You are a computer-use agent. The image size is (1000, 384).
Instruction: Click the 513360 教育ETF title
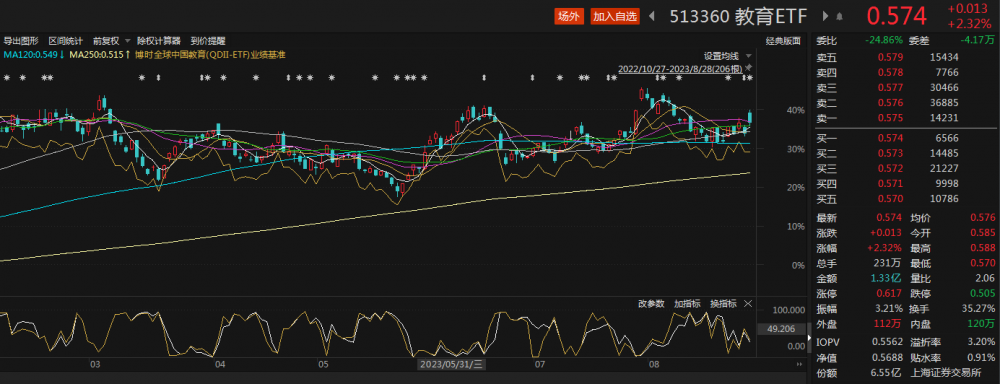(x=739, y=17)
